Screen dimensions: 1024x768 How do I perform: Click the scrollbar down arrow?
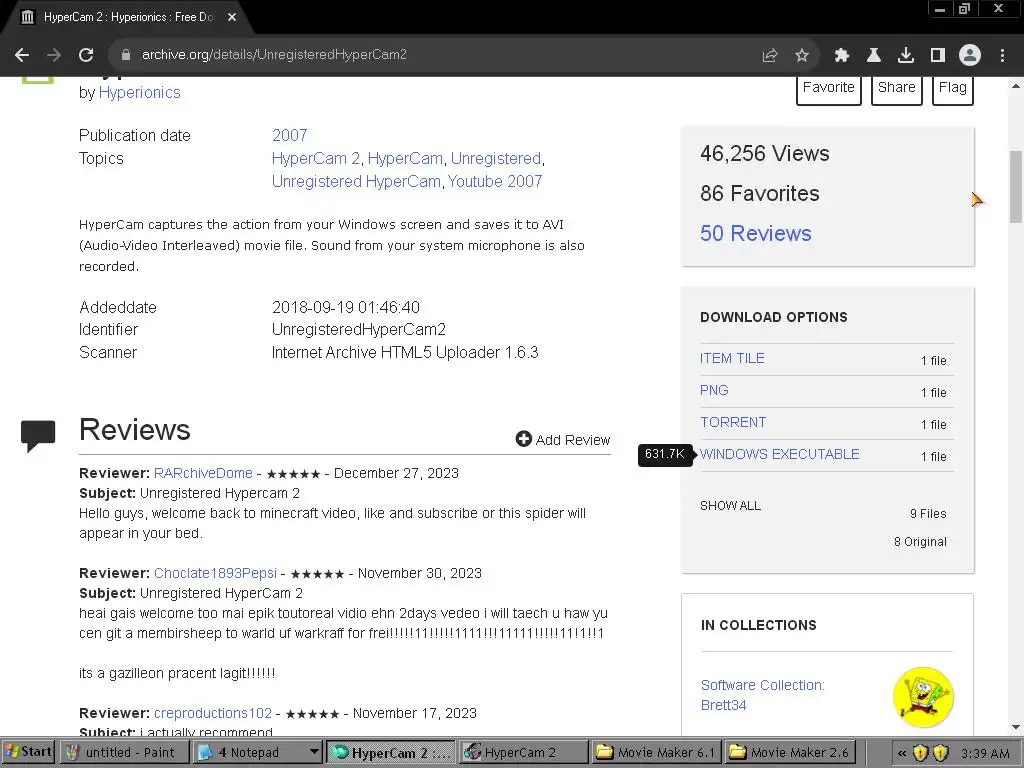(1016, 727)
